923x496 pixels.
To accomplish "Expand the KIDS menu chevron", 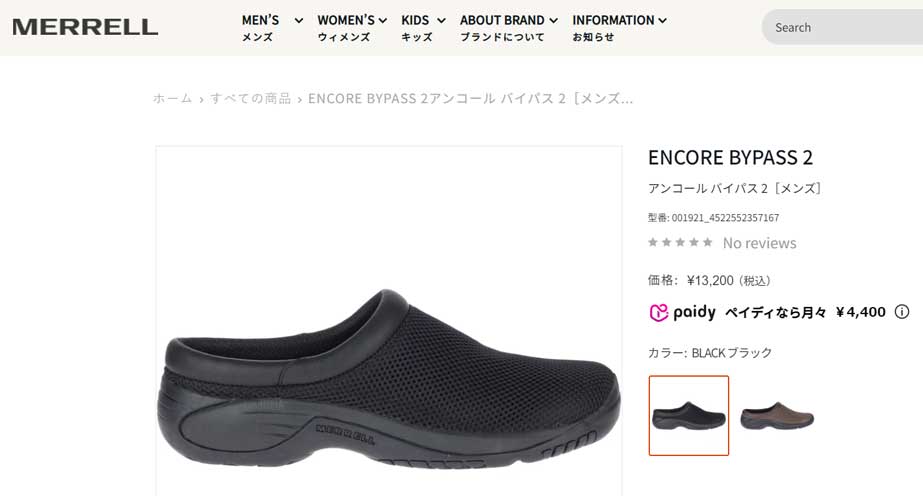I will (x=441, y=21).
